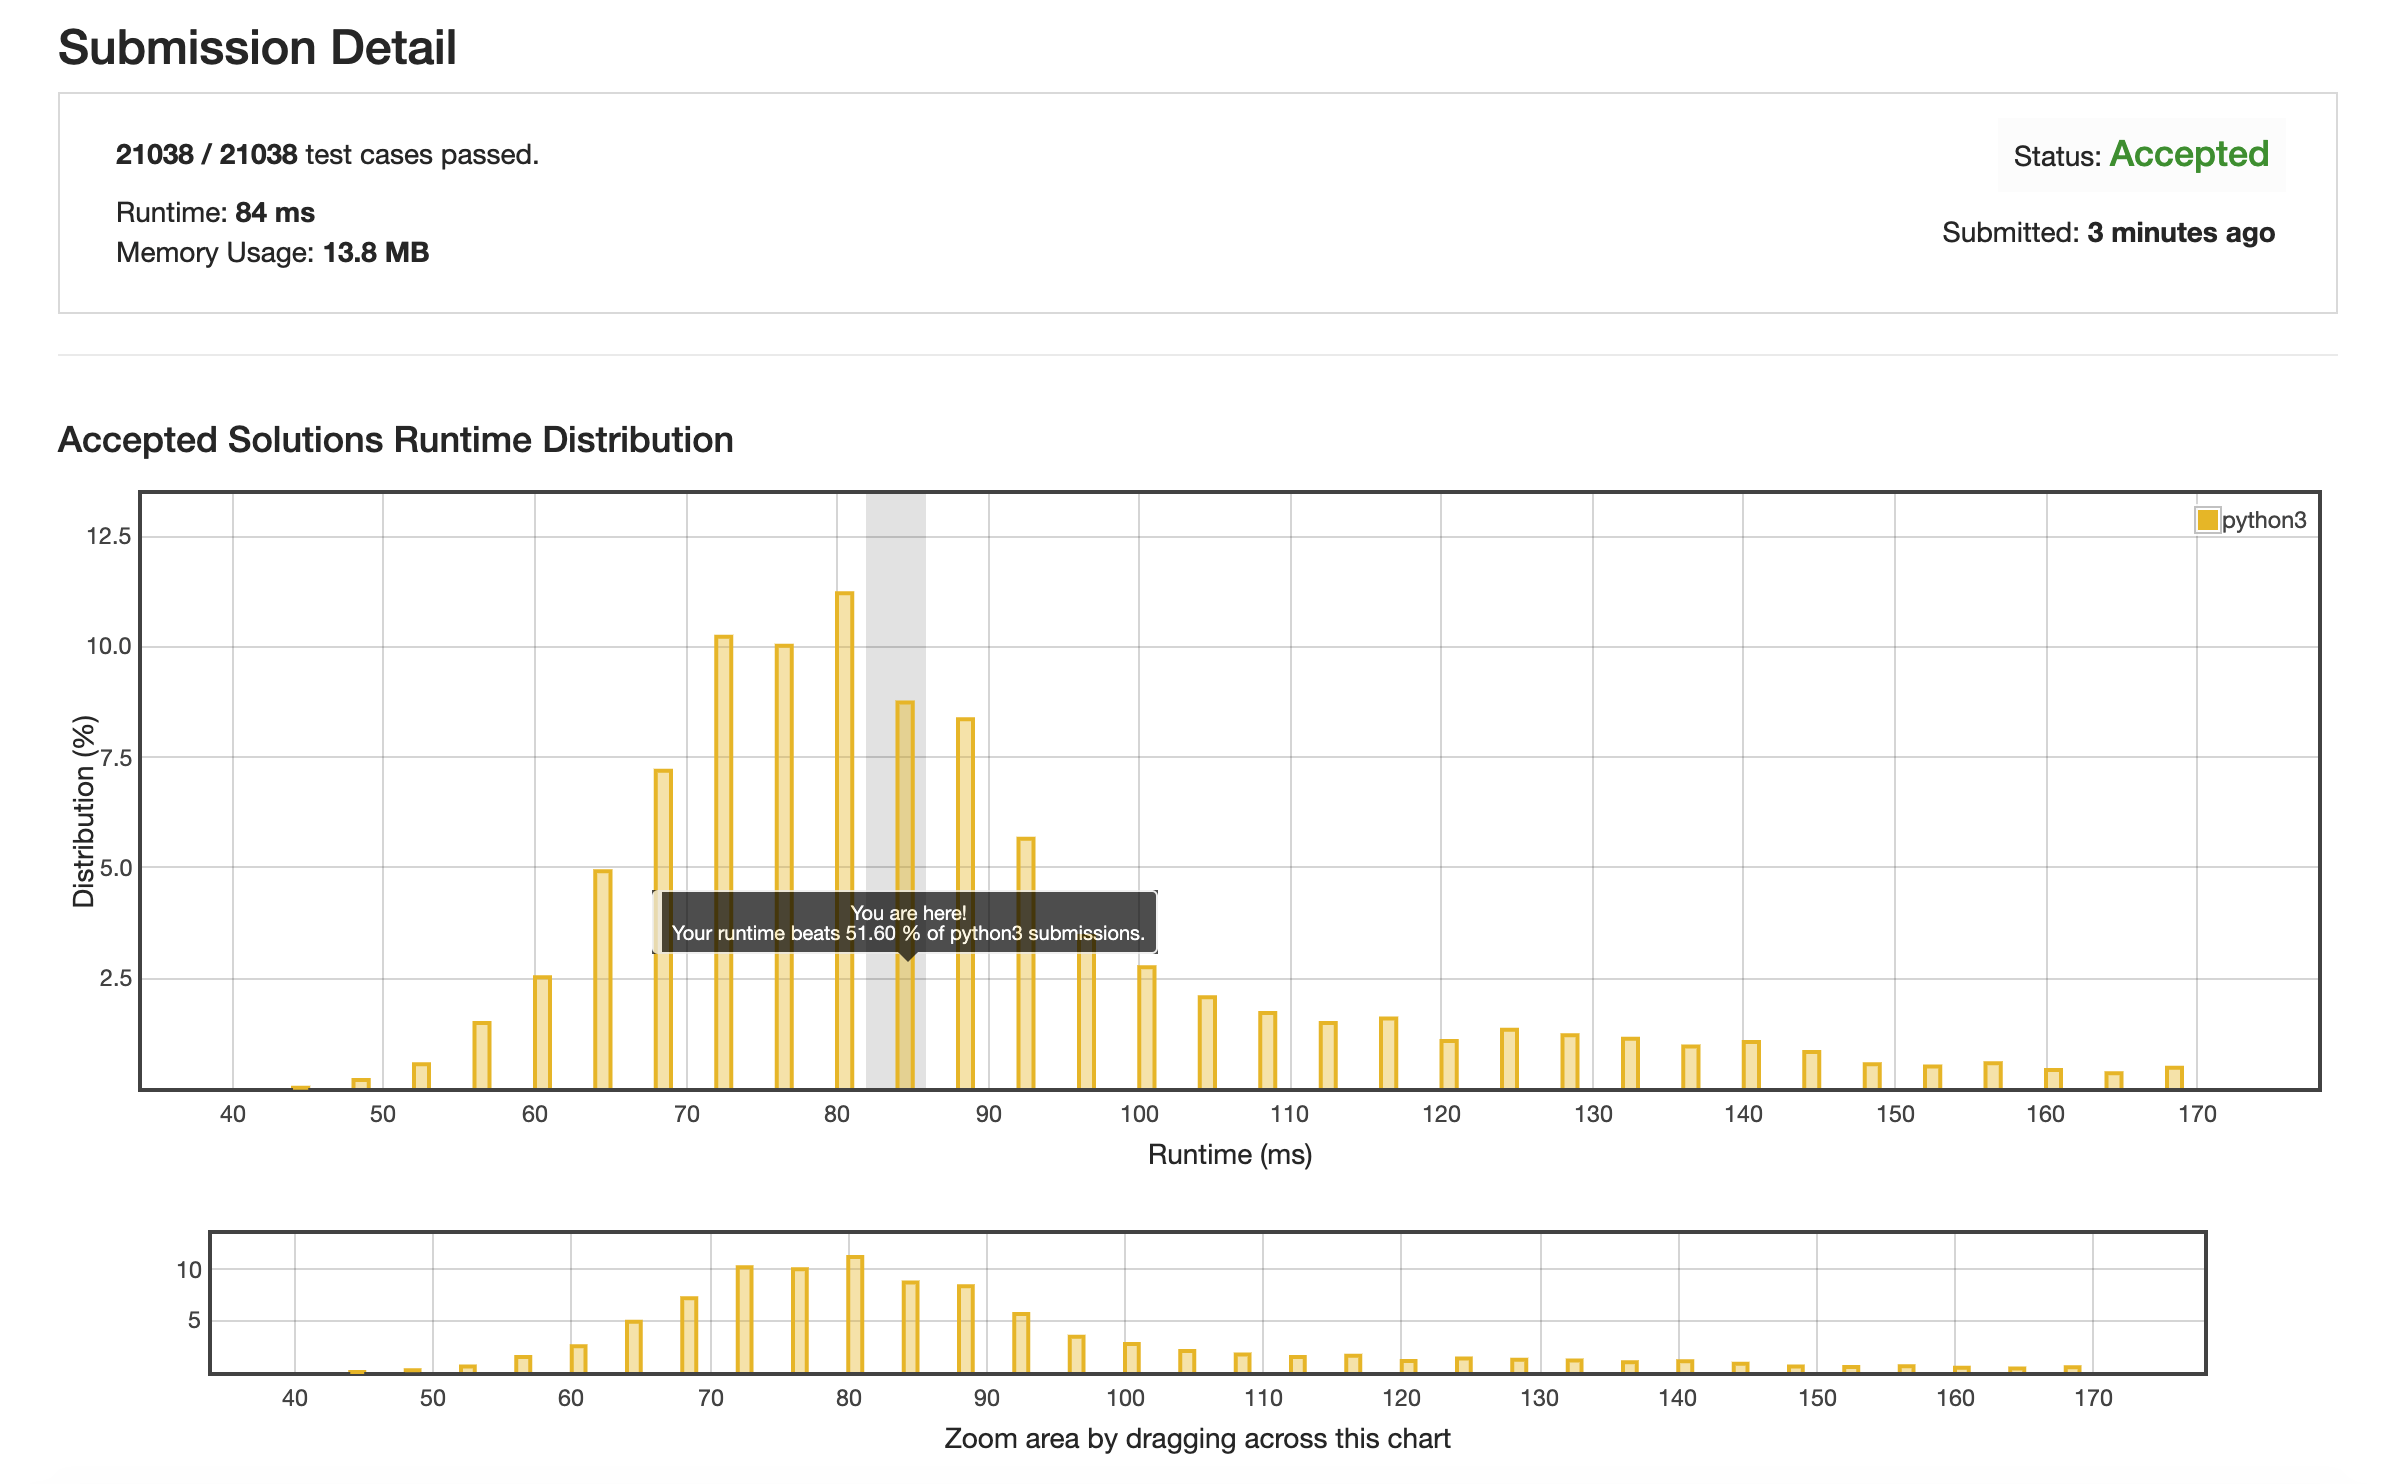Click the bar at 64 ms in main chart
2392x1484 pixels.
pyautogui.click(x=602, y=980)
